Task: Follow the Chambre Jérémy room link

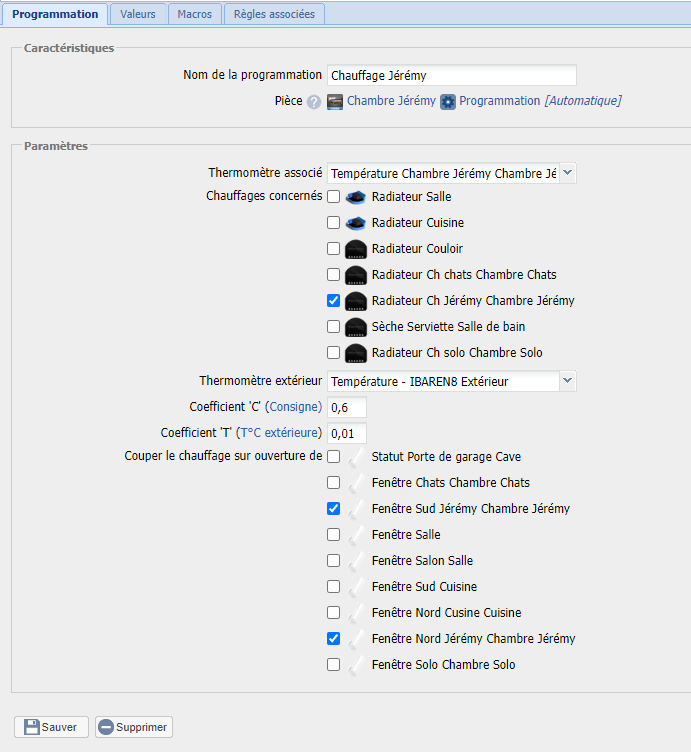Action: pyautogui.click(x=391, y=101)
